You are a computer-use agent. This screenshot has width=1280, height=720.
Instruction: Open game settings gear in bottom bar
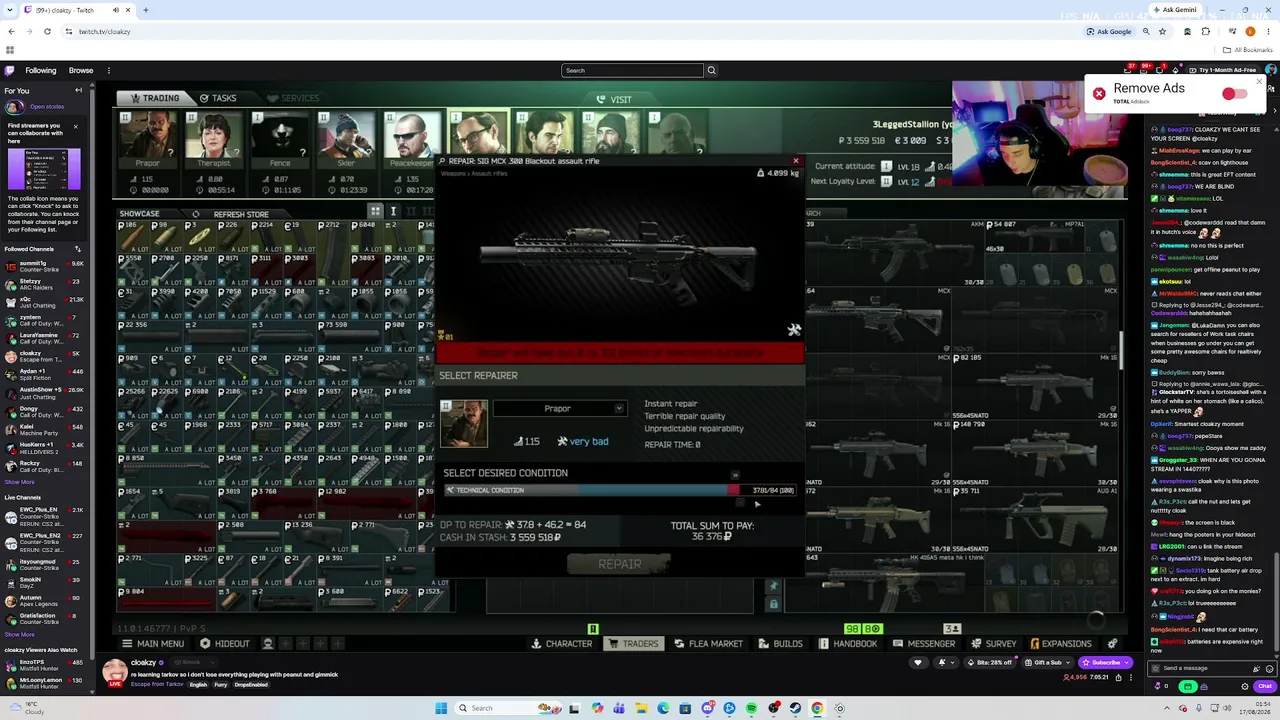(x=1112, y=644)
